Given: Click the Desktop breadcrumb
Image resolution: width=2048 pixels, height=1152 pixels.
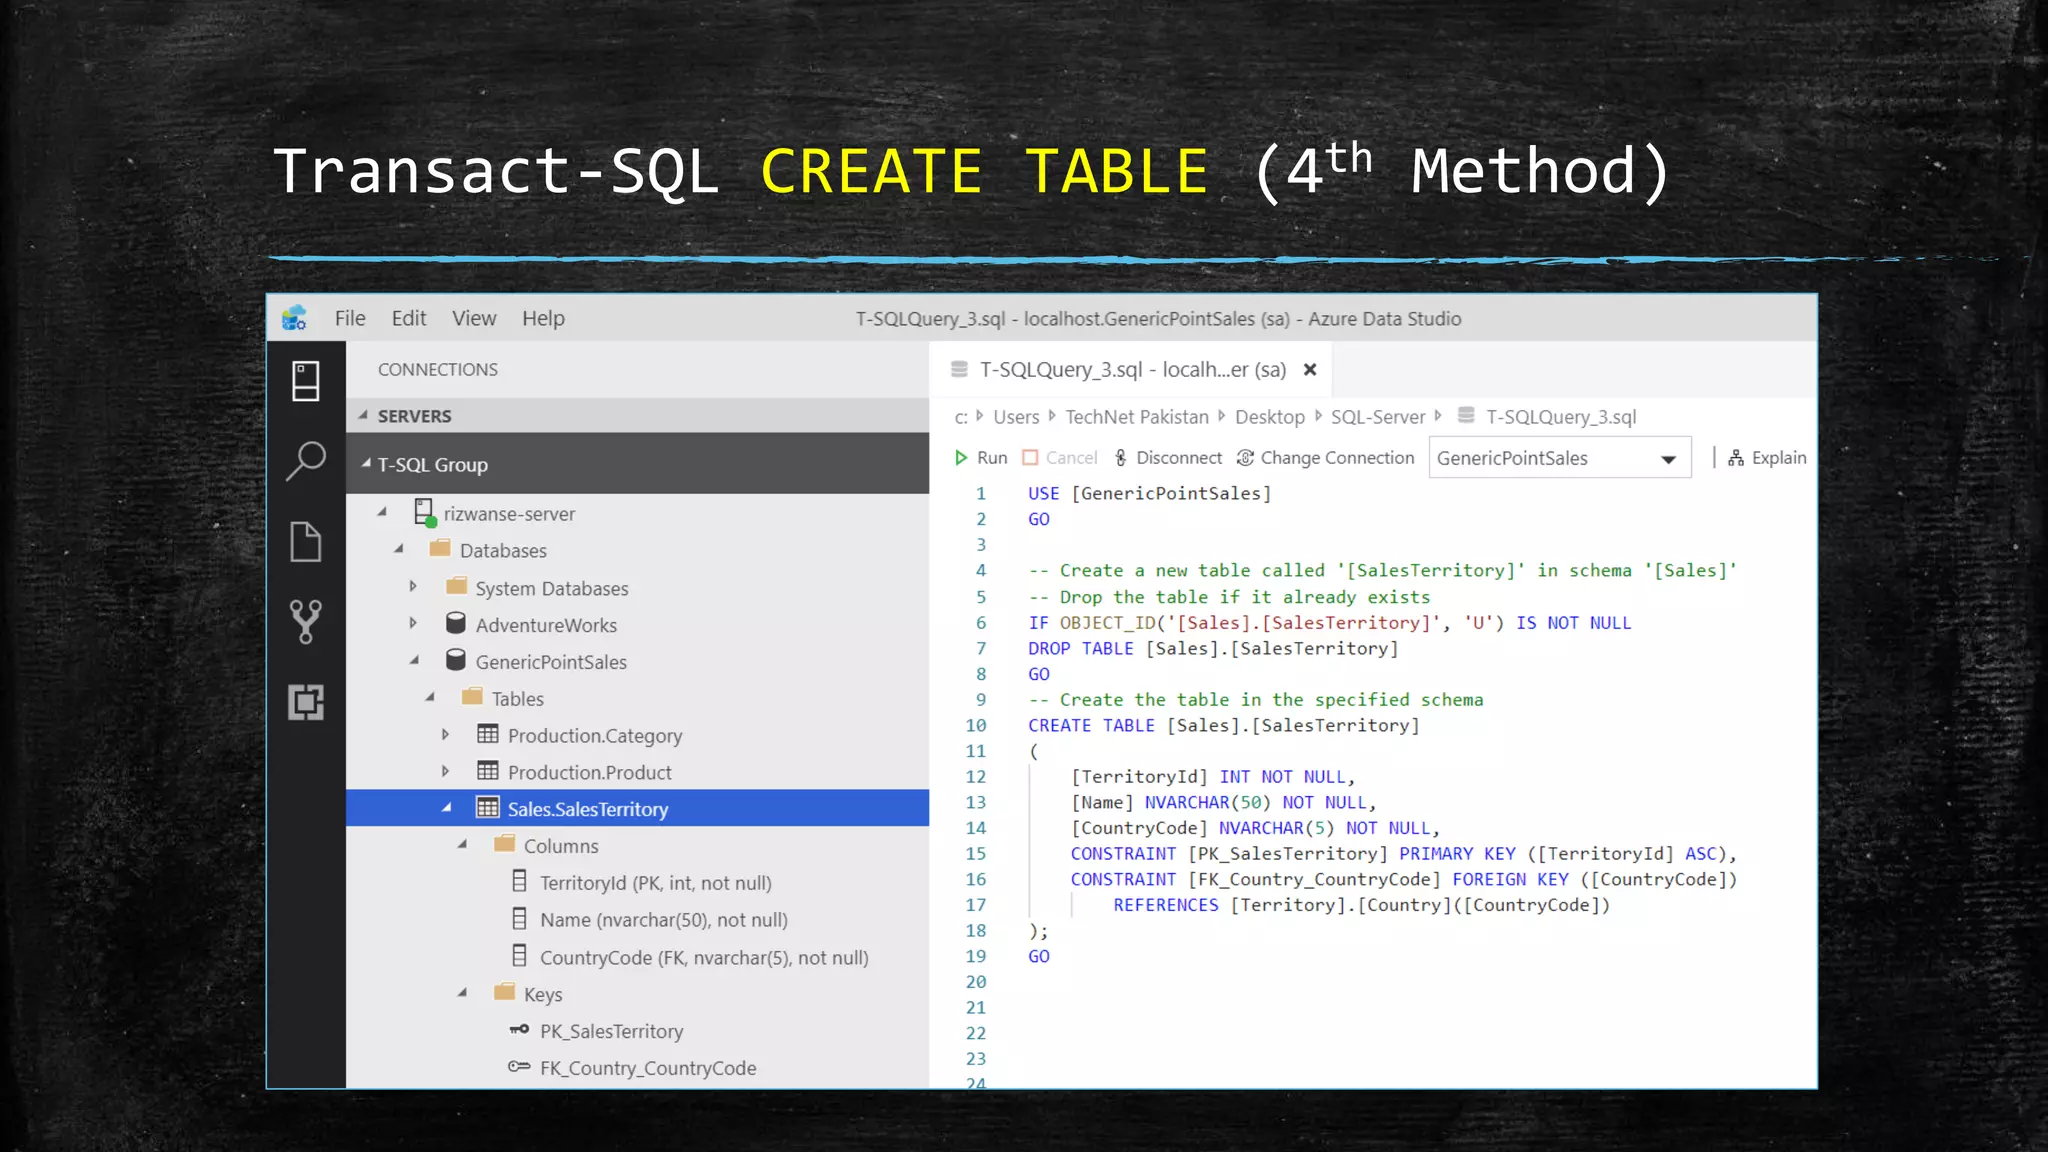Looking at the screenshot, I should 1270,417.
